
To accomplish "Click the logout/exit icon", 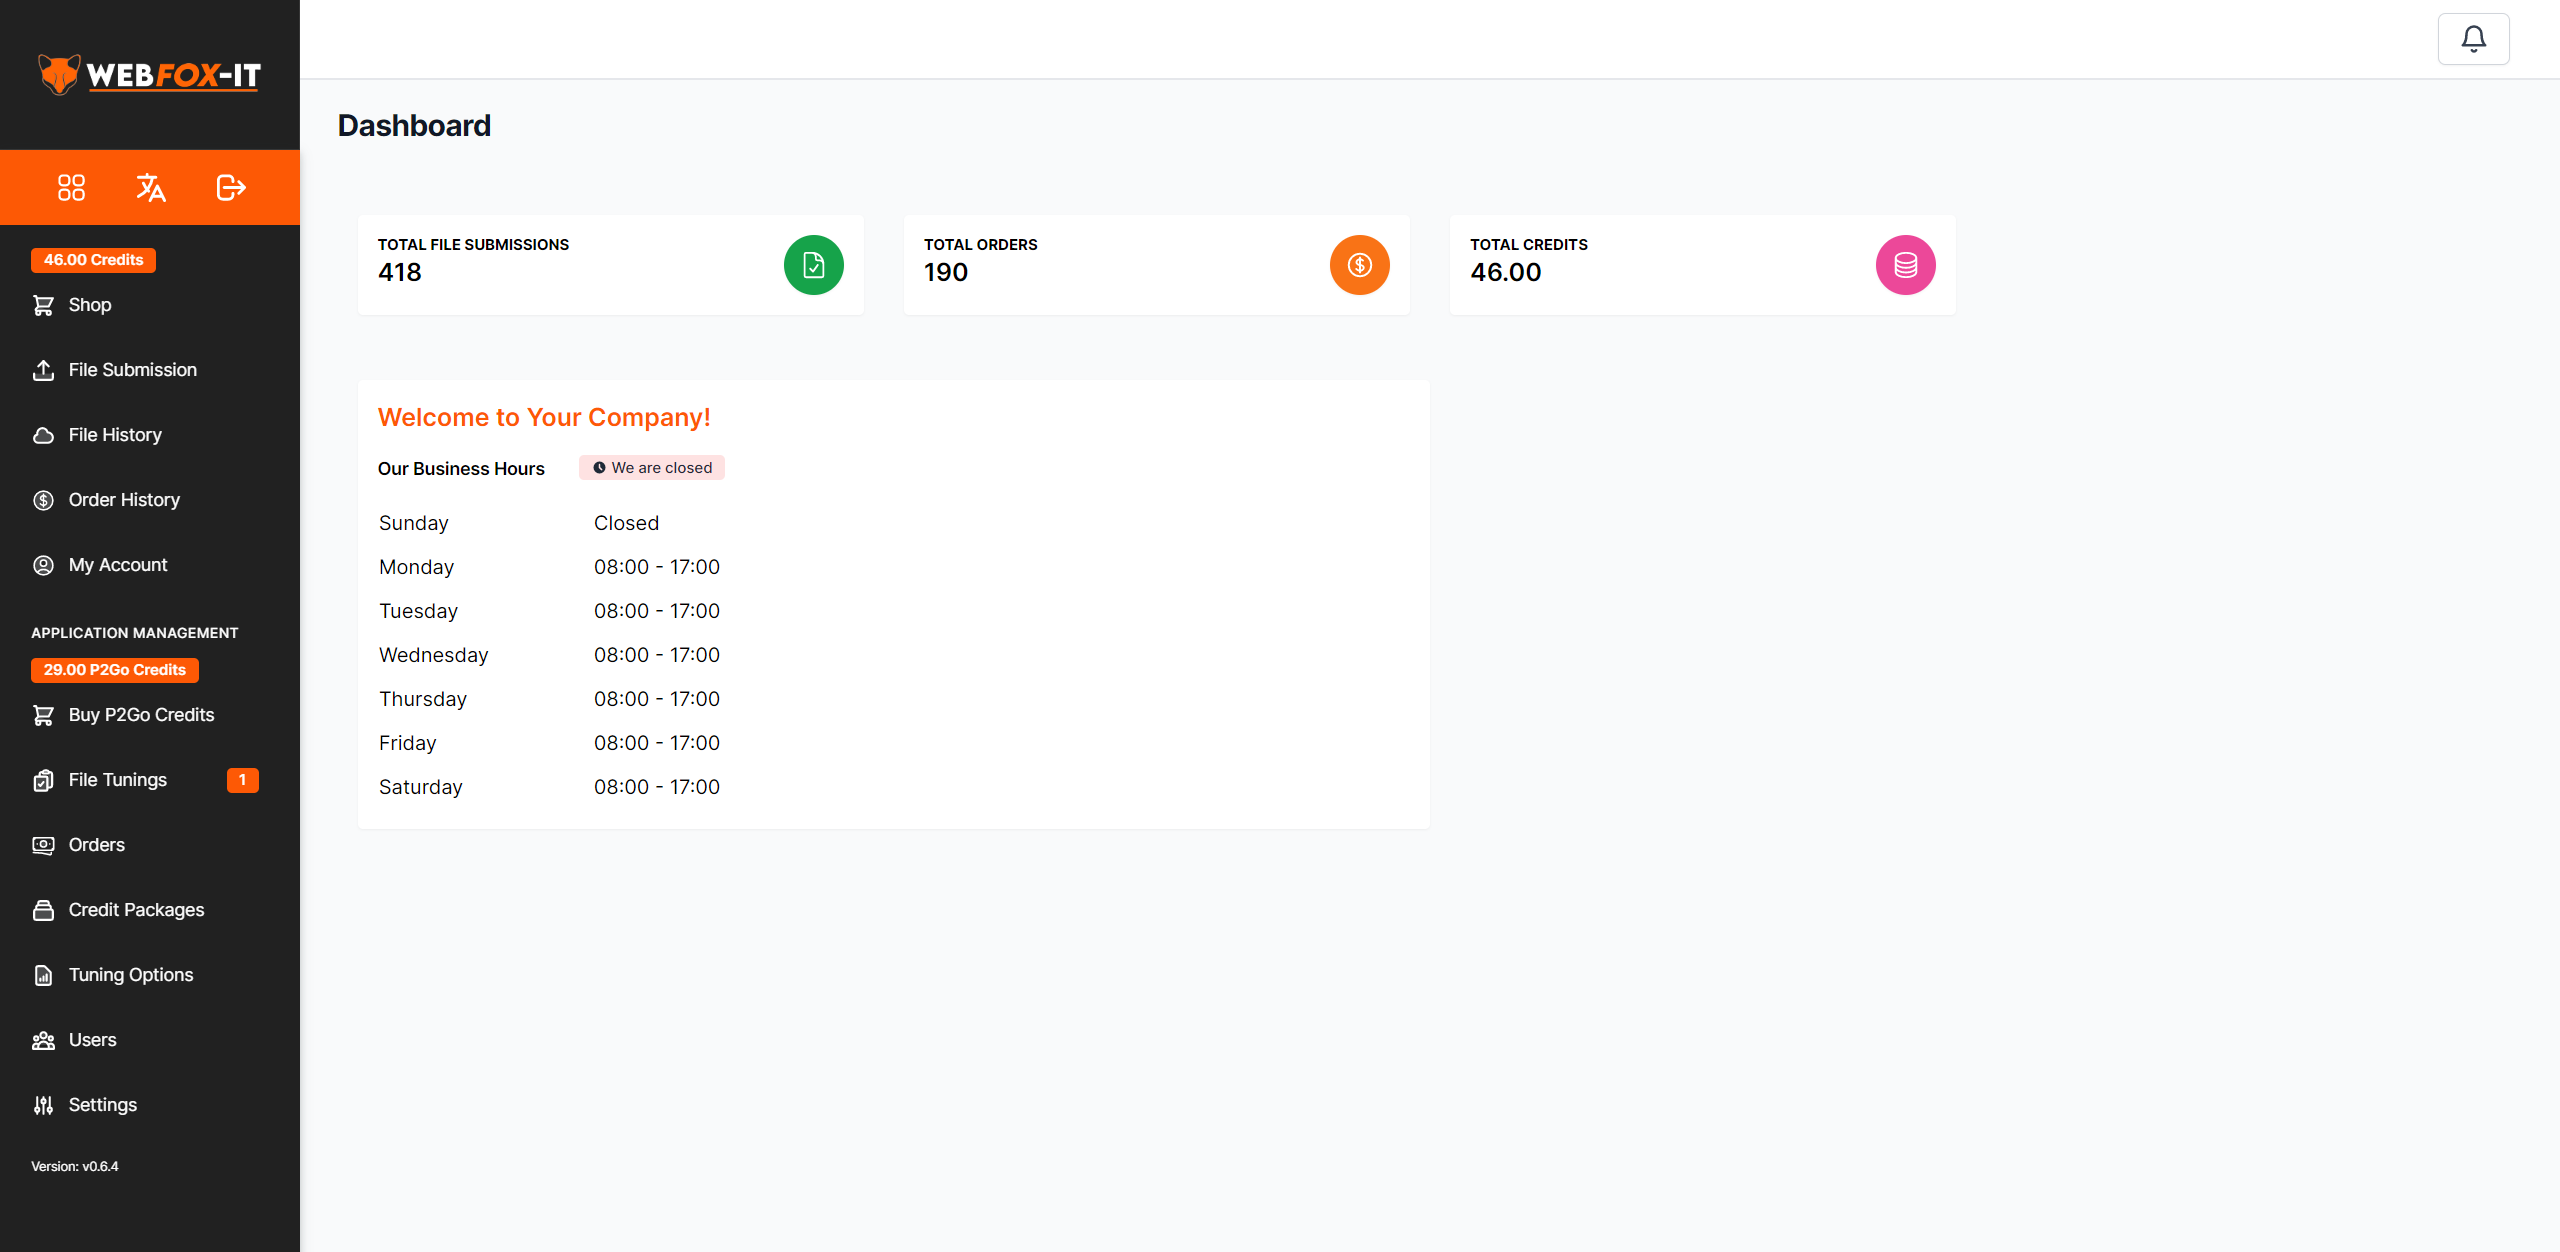I will coord(229,188).
